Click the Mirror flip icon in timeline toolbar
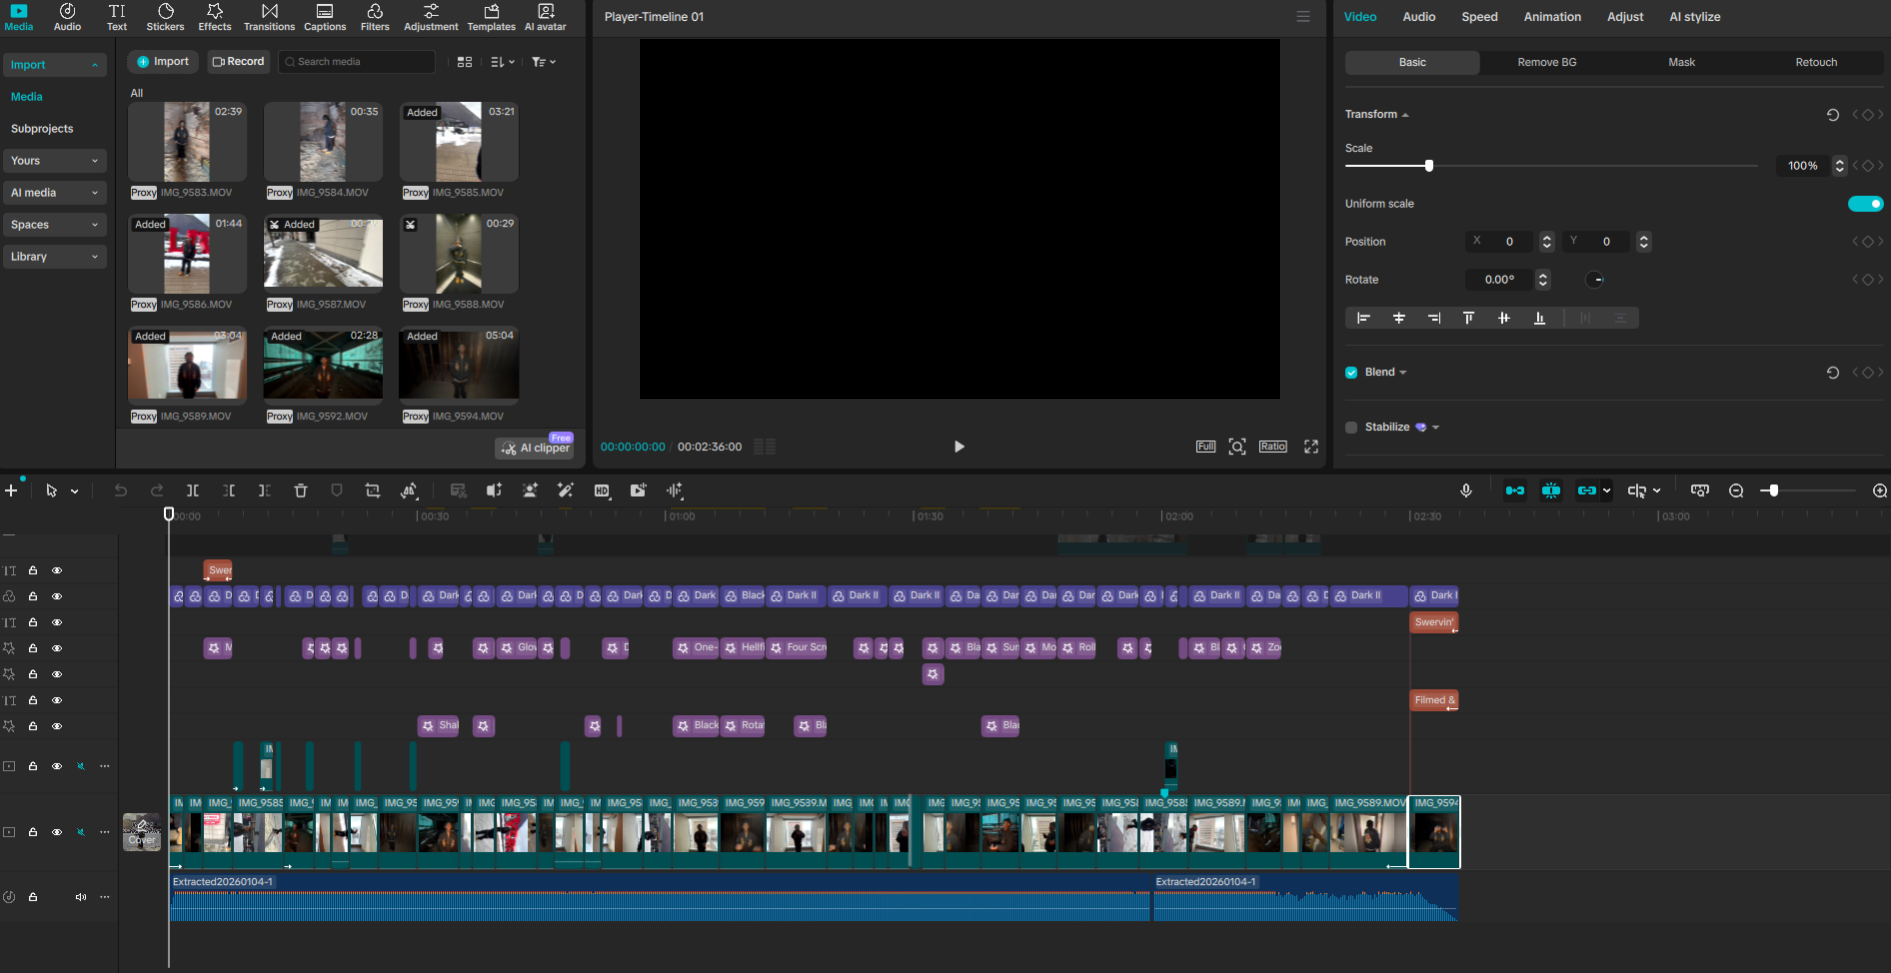The width and height of the screenshot is (1891, 973). tap(409, 491)
